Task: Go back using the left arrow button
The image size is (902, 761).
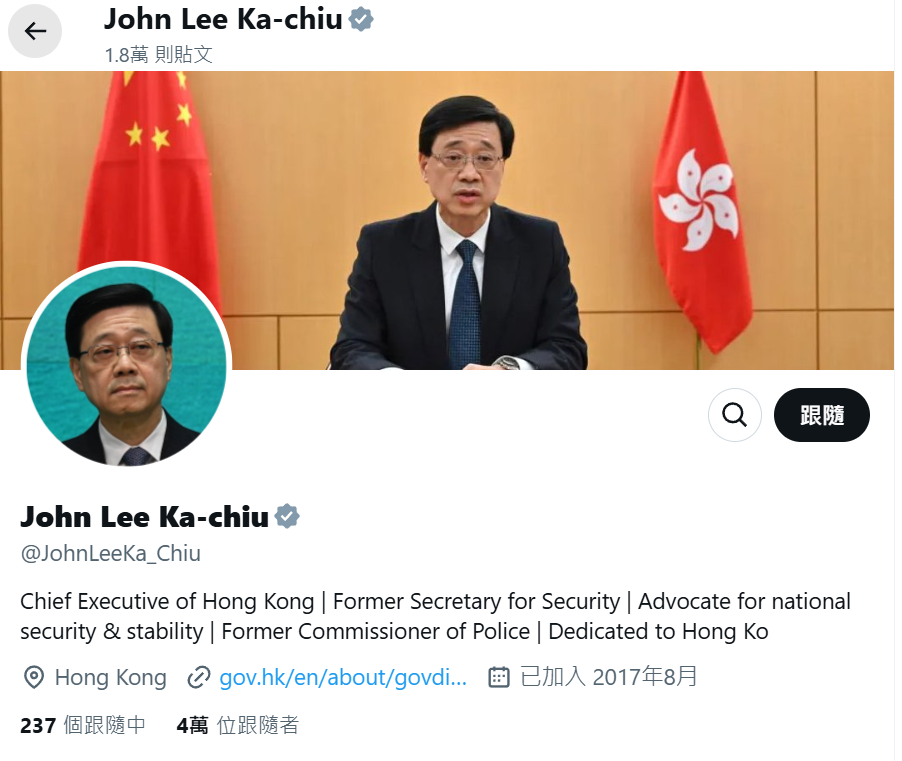Action: coord(35,31)
